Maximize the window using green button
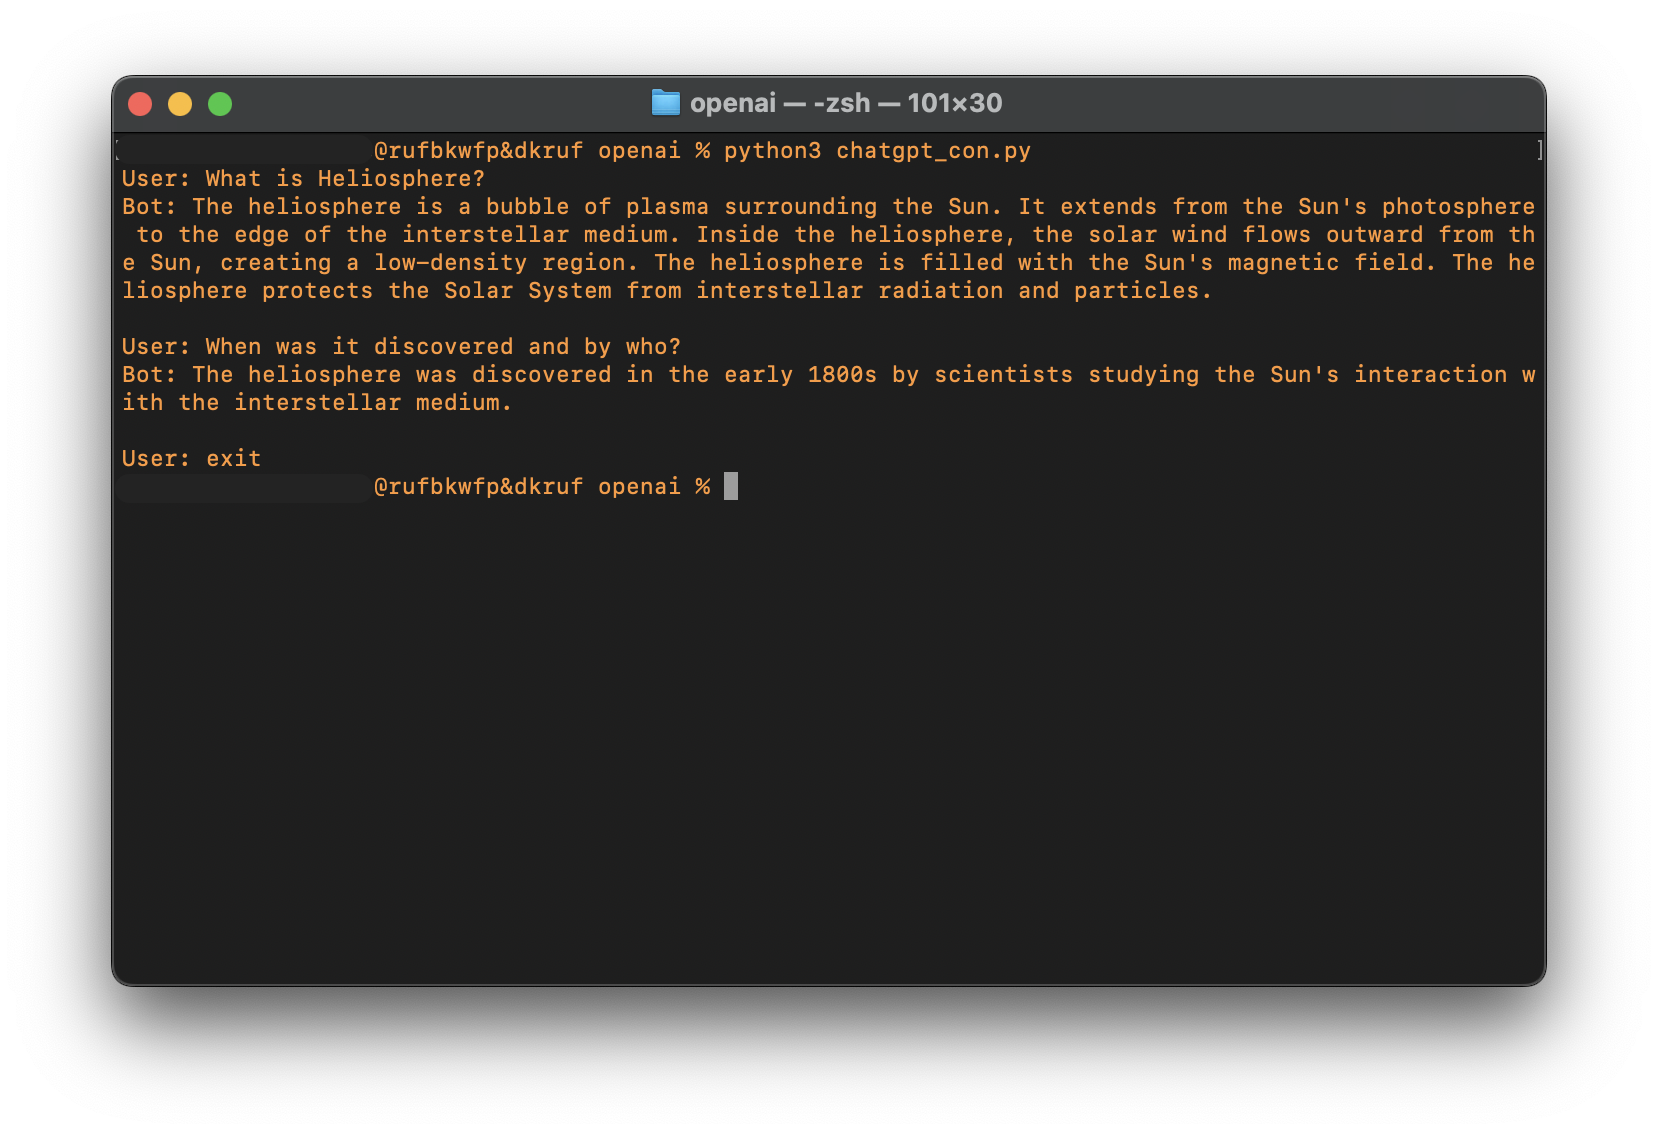The image size is (1658, 1134). click(220, 104)
